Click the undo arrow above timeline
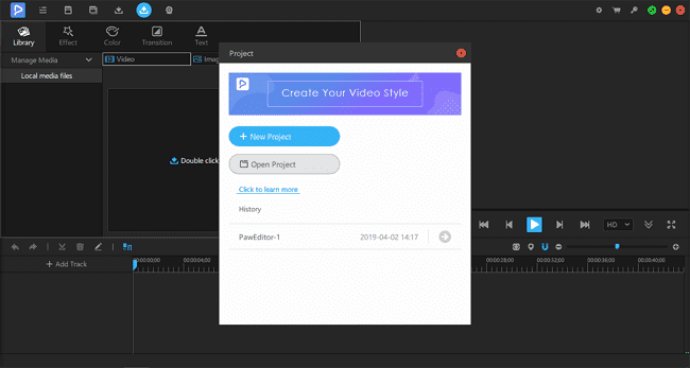 click(x=15, y=247)
